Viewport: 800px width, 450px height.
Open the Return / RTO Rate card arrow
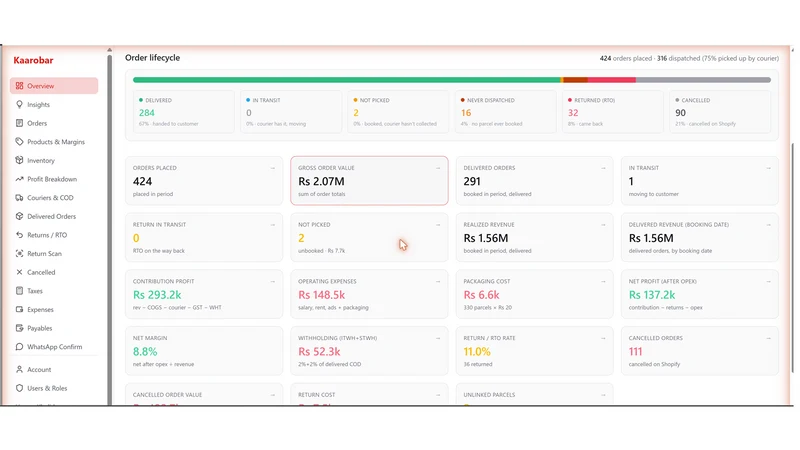click(603, 338)
